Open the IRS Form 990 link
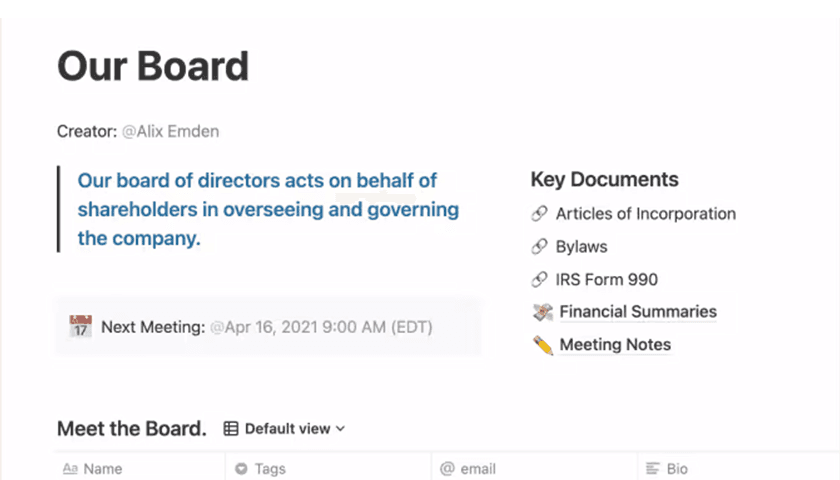 pos(606,280)
